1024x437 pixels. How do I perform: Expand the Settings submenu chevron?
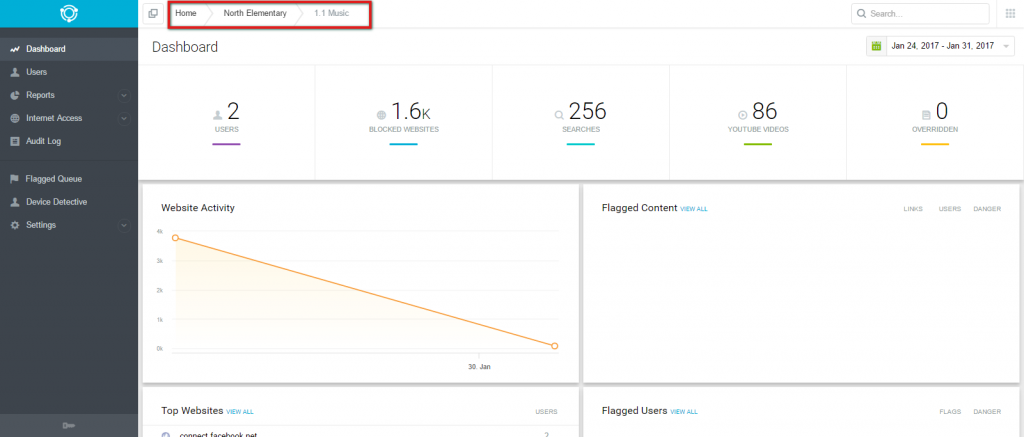click(124, 225)
